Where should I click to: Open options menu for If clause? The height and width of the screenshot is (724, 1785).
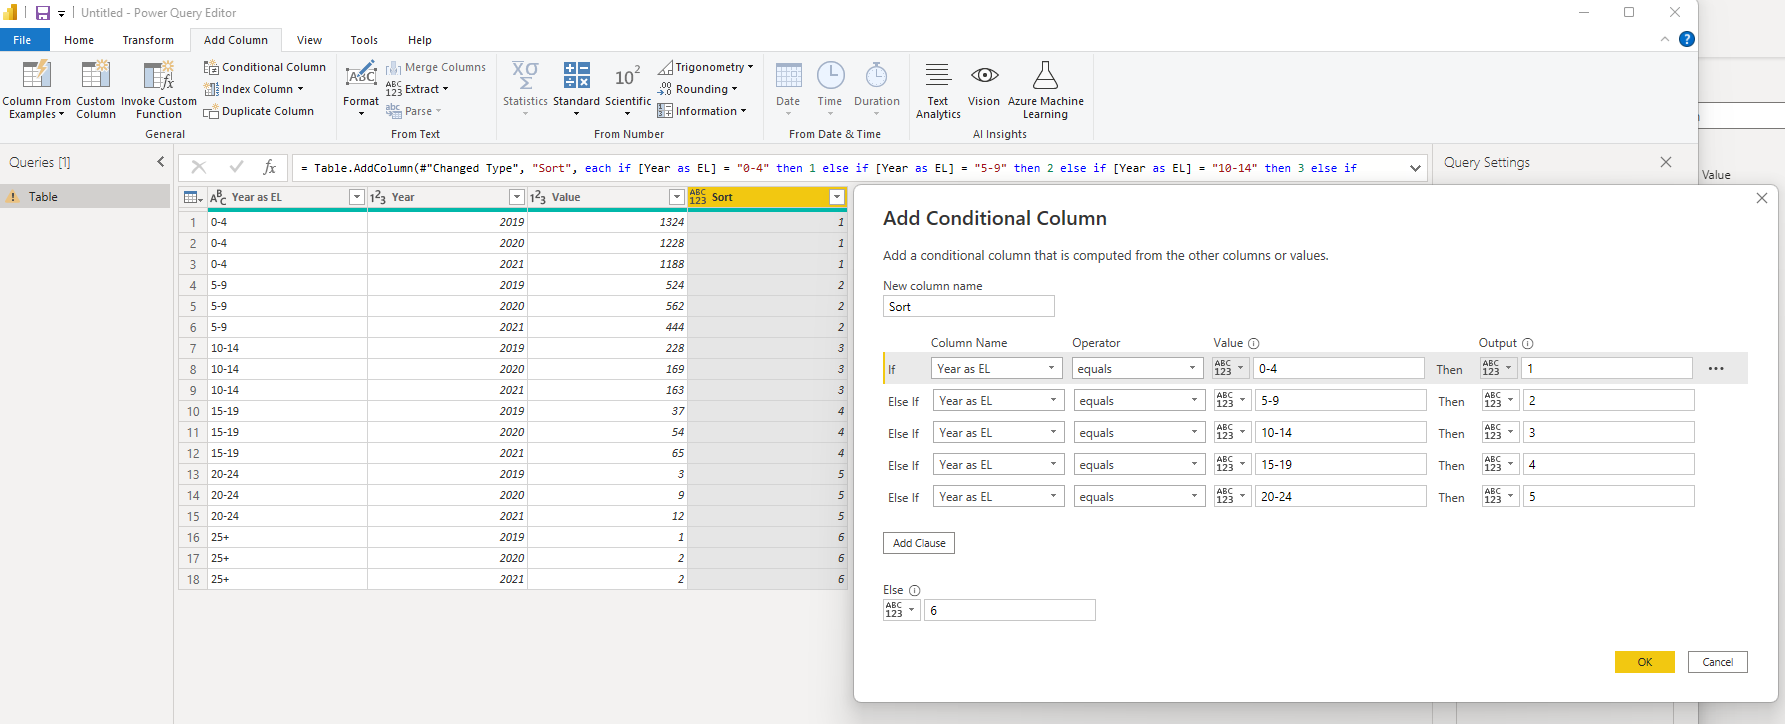(x=1716, y=369)
